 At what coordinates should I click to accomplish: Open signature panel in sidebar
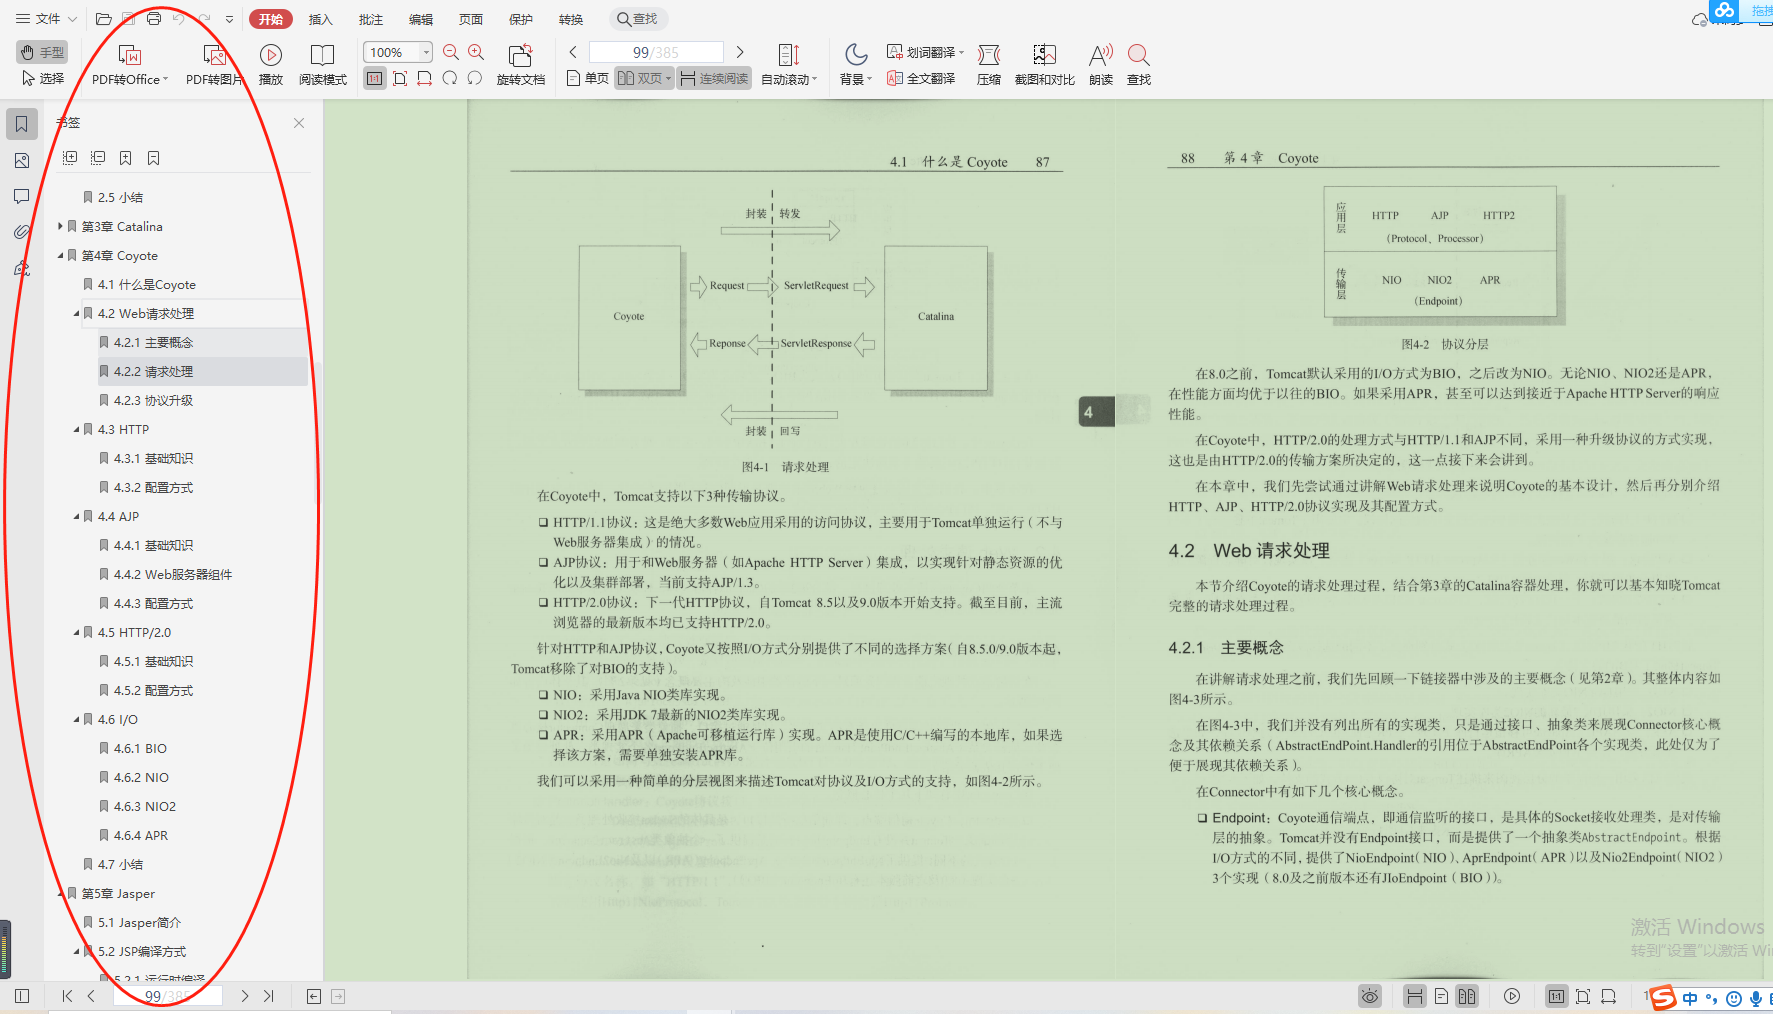click(22, 268)
